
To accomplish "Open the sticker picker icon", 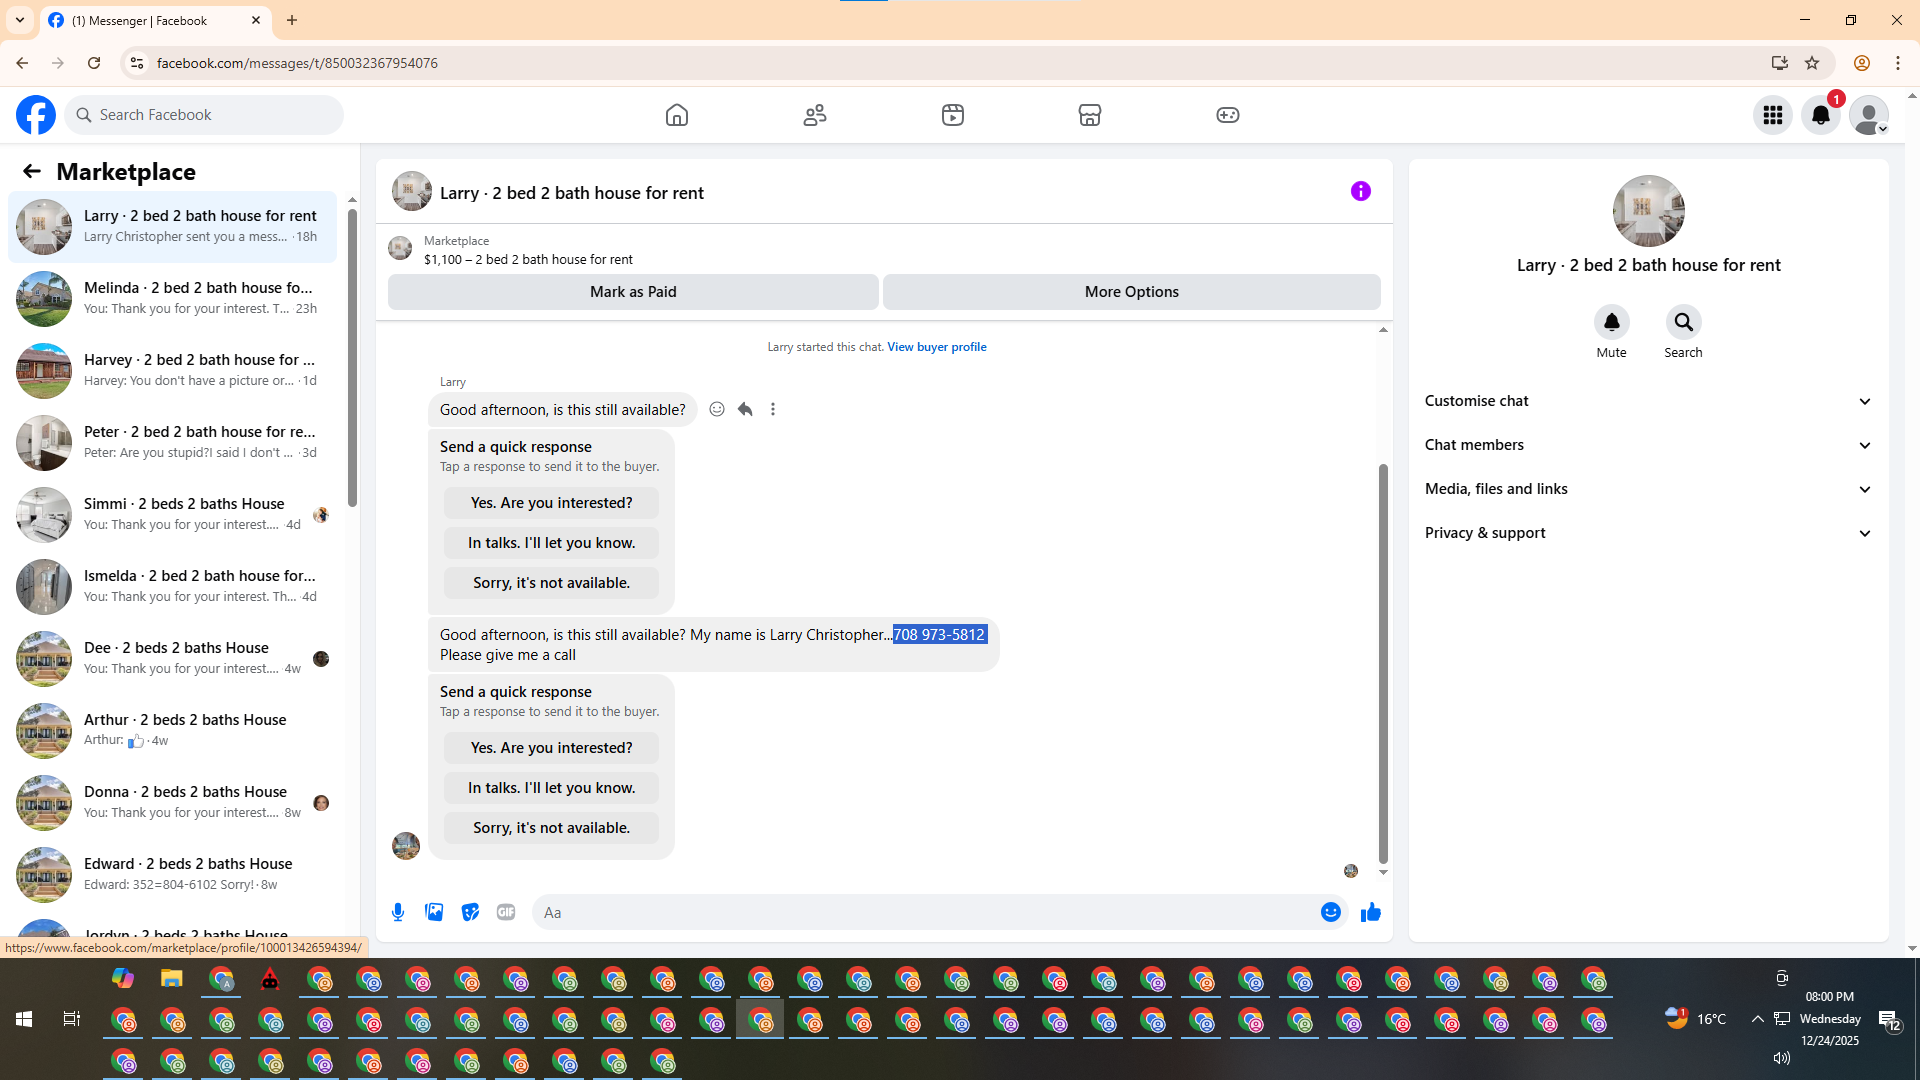I will pyautogui.click(x=470, y=912).
